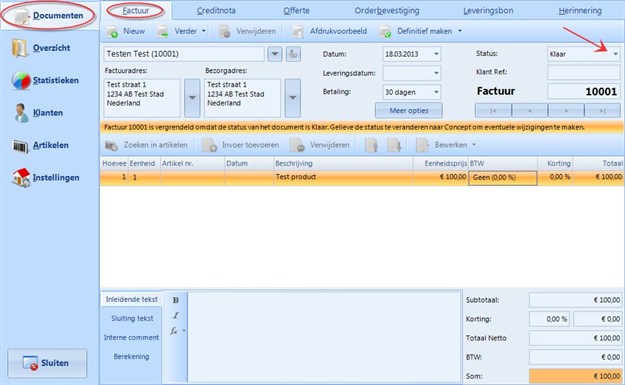Open the Documenten section
Image resolution: width=625 pixels, height=385 pixels.
pyautogui.click(x=49, y=16)
